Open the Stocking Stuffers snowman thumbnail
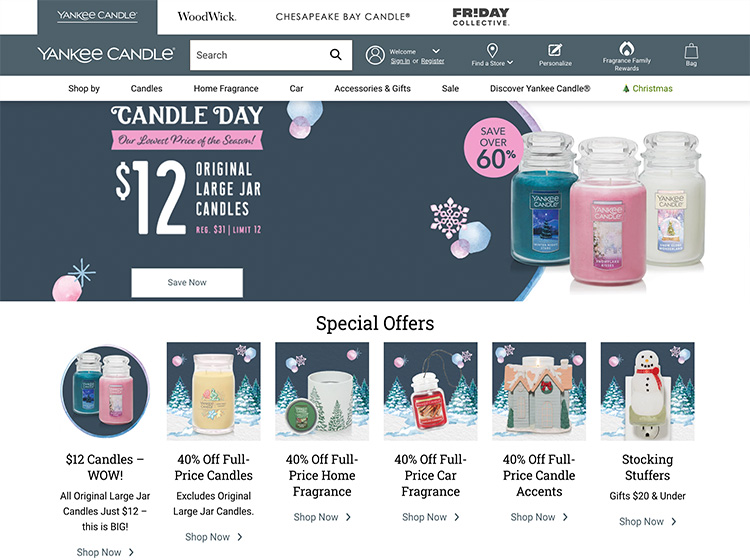750x560 pixels. pos(647,391)
